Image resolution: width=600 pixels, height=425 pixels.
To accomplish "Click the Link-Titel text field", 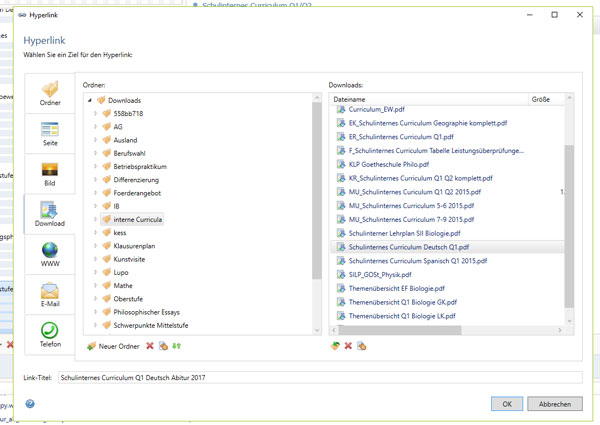I will 318,378.
